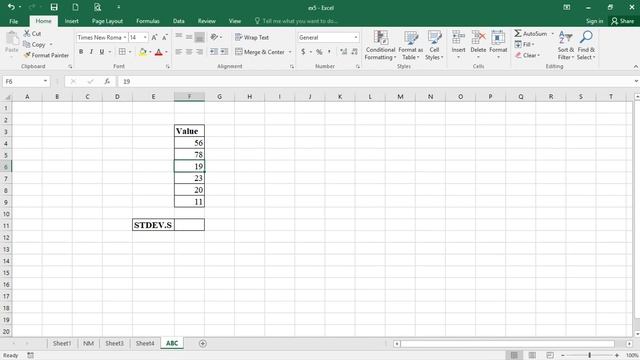Click the Cut icon
The image size is (640, 360).
click(x=32, y=33)
